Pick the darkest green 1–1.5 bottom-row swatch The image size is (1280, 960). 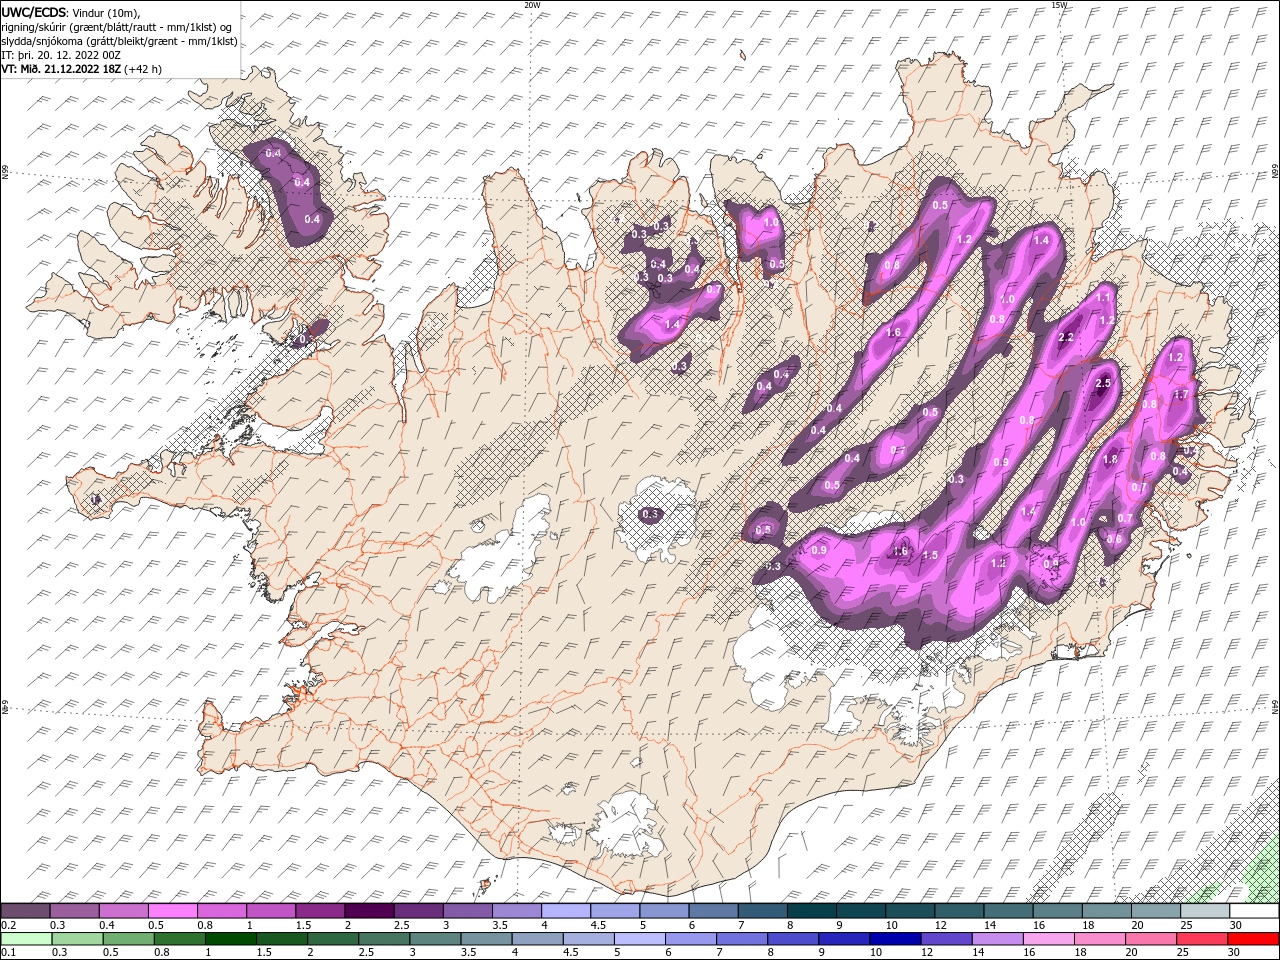click(231, 939)
